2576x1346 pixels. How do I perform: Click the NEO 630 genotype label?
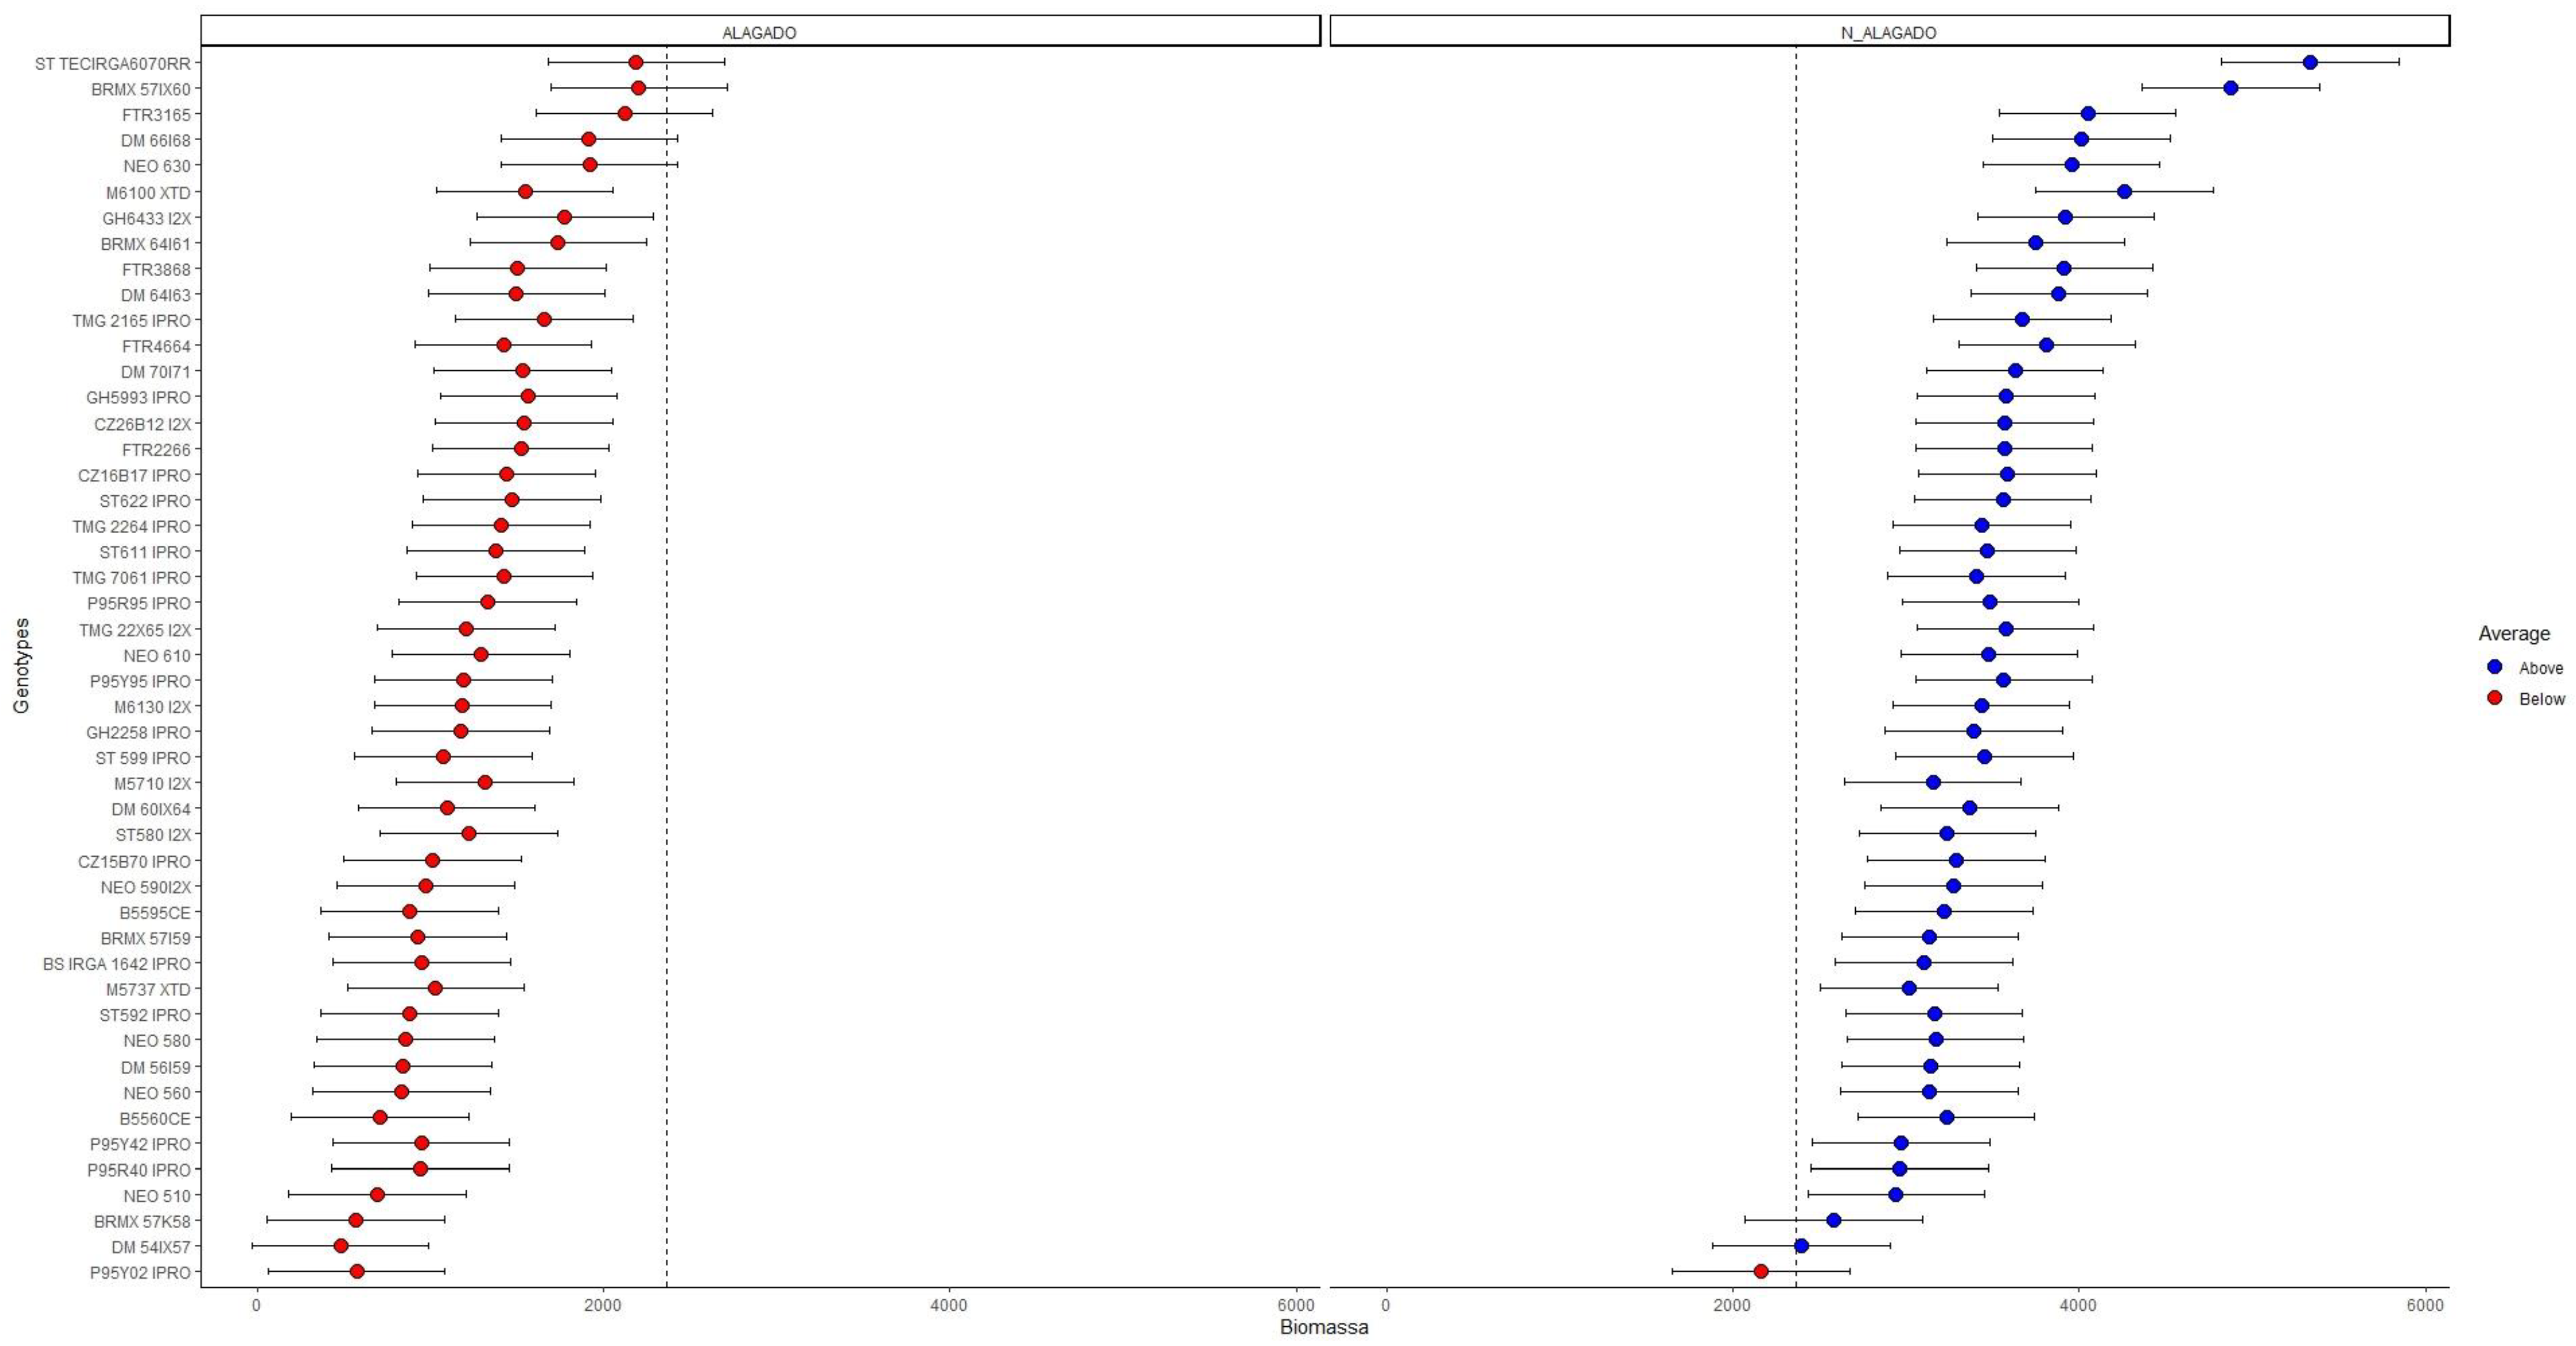156,166
